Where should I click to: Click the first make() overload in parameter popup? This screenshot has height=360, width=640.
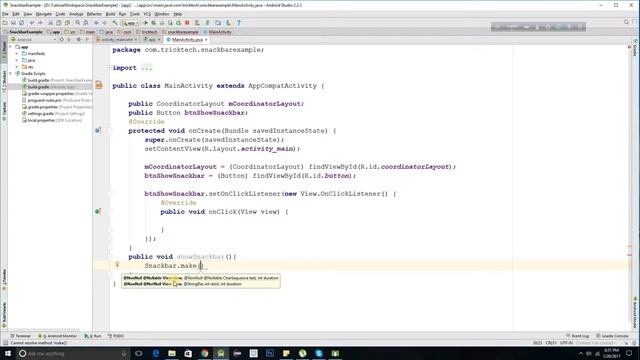point(200,278)
